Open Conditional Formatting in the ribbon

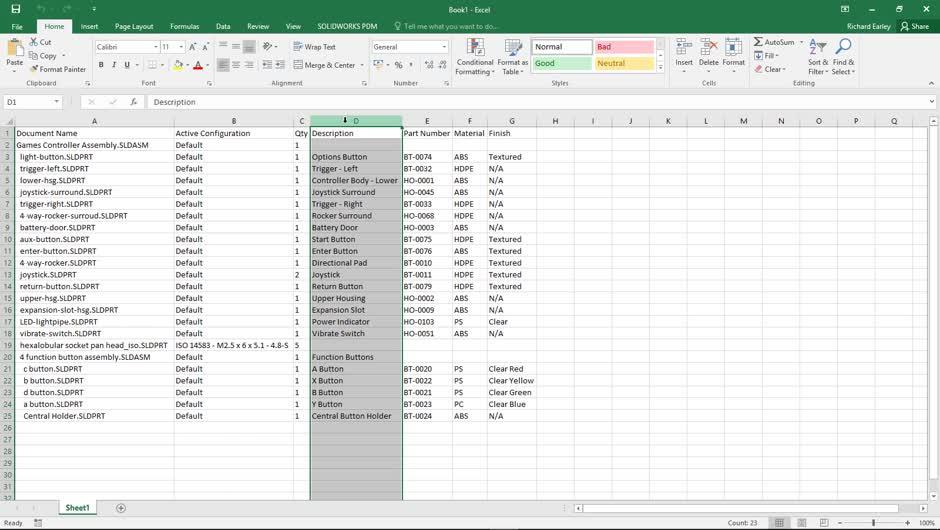[x=474, y=58]
